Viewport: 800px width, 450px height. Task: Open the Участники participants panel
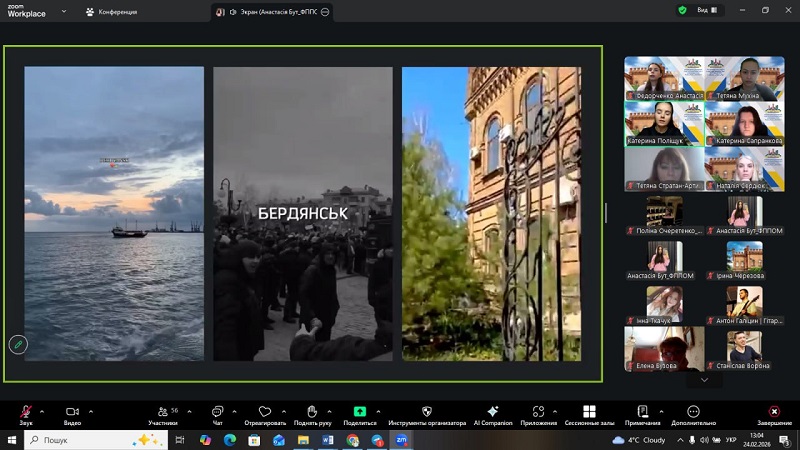(163, 412)
